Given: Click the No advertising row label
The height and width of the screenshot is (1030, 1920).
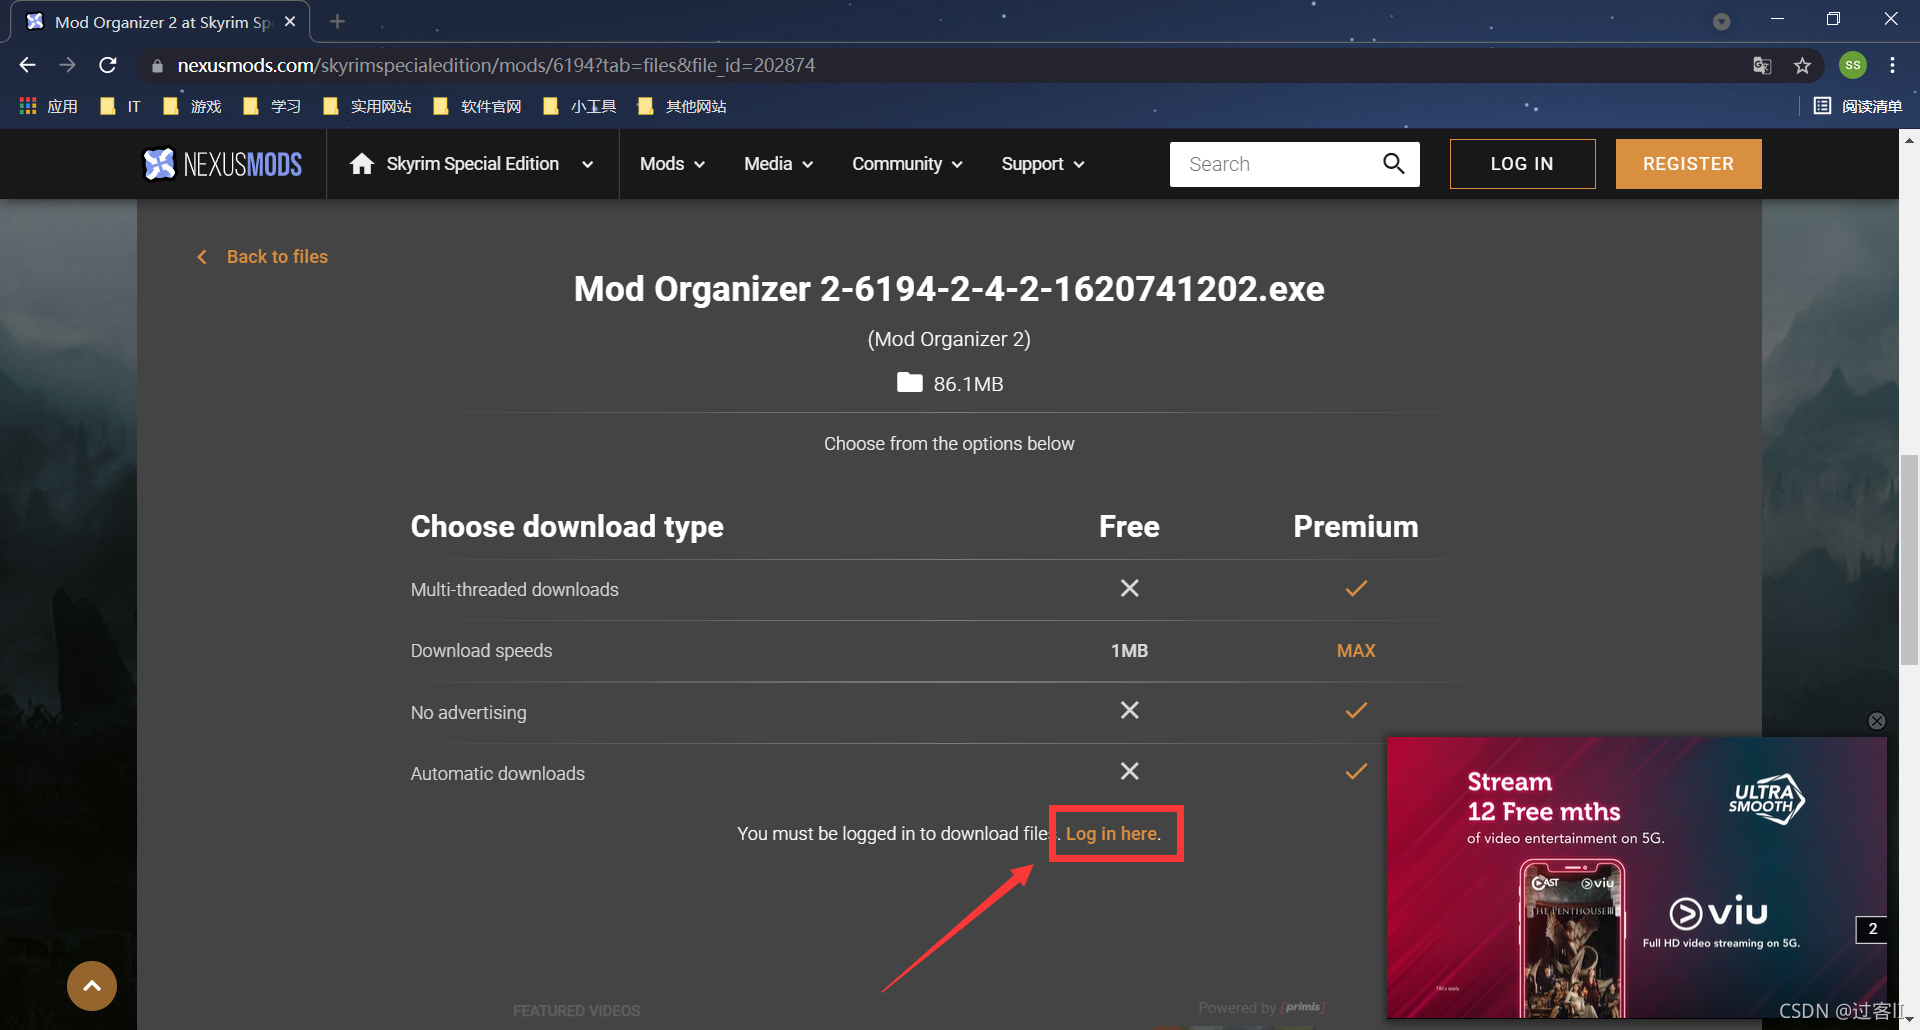Looking at the screenshot, I should [x=469, y=713].
